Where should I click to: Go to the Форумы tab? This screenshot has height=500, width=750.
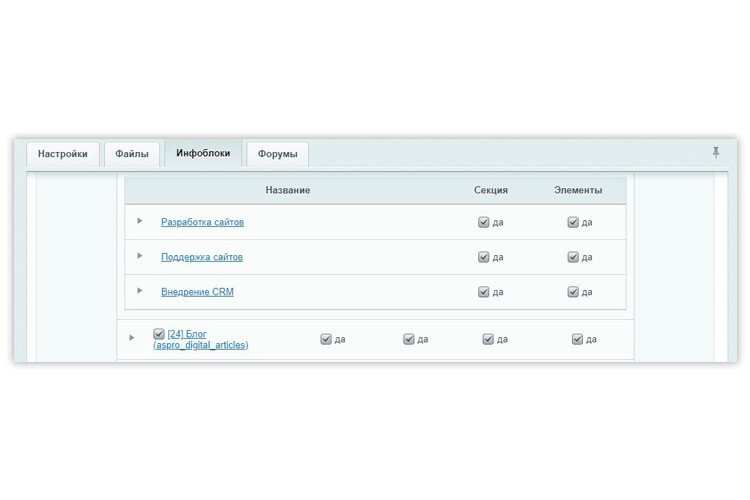[x=277, y=154]
